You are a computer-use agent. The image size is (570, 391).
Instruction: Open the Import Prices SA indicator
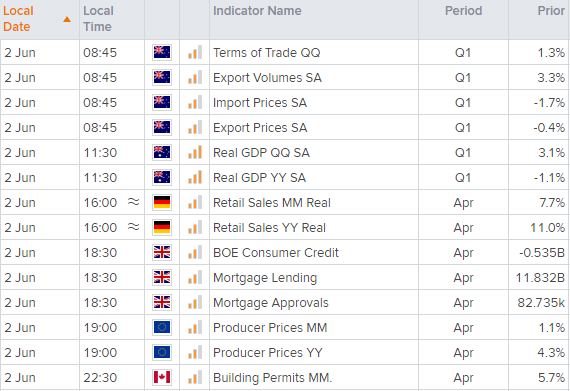point(260,102)
